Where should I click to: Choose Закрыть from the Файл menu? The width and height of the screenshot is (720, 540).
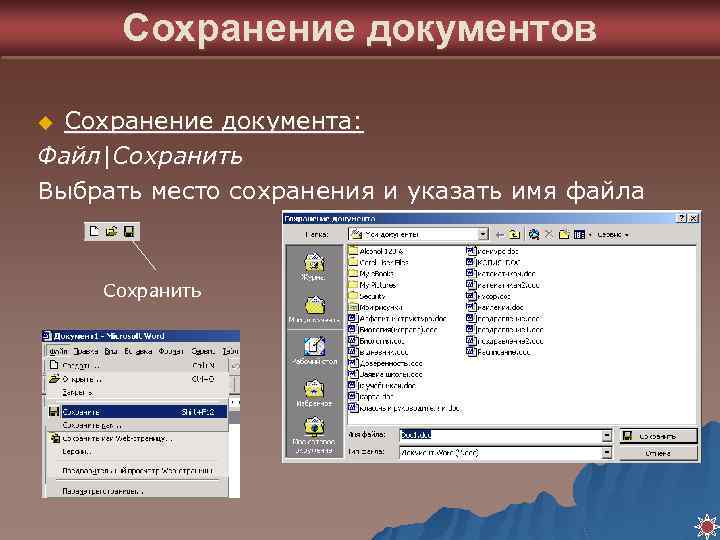(x=137, y=393)
